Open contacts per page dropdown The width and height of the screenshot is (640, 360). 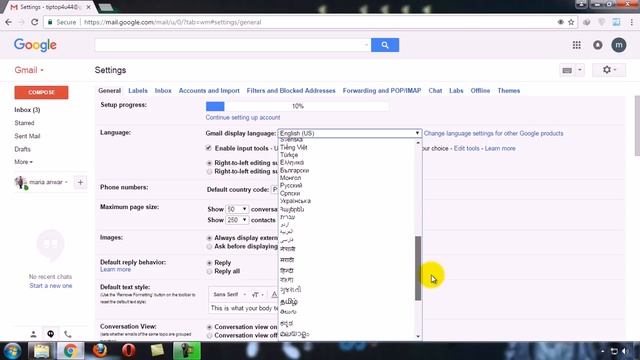(237, 220)
